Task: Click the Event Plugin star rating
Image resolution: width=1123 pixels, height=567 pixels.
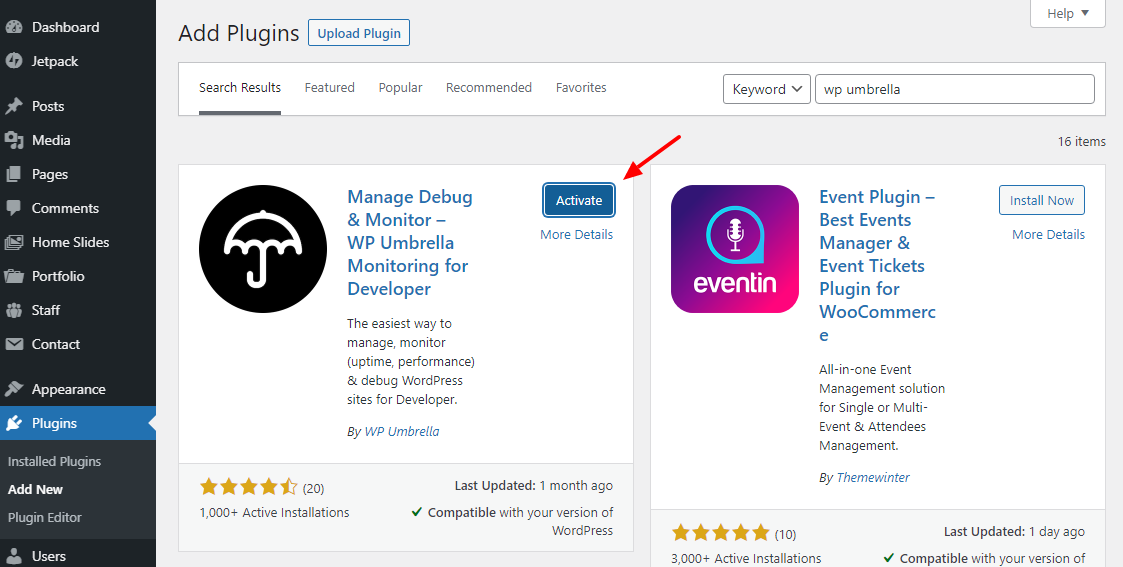Action: point(720,533)
